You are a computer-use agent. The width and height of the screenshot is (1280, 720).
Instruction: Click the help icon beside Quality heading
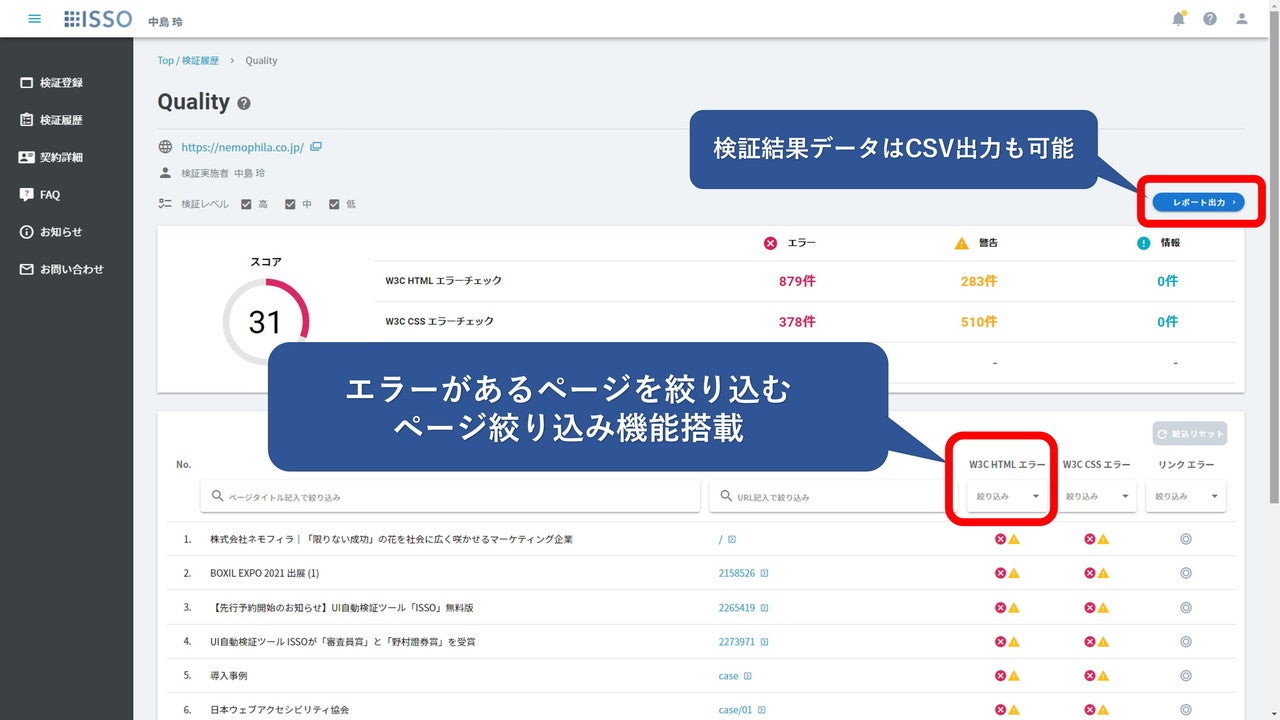click(244, 103)
